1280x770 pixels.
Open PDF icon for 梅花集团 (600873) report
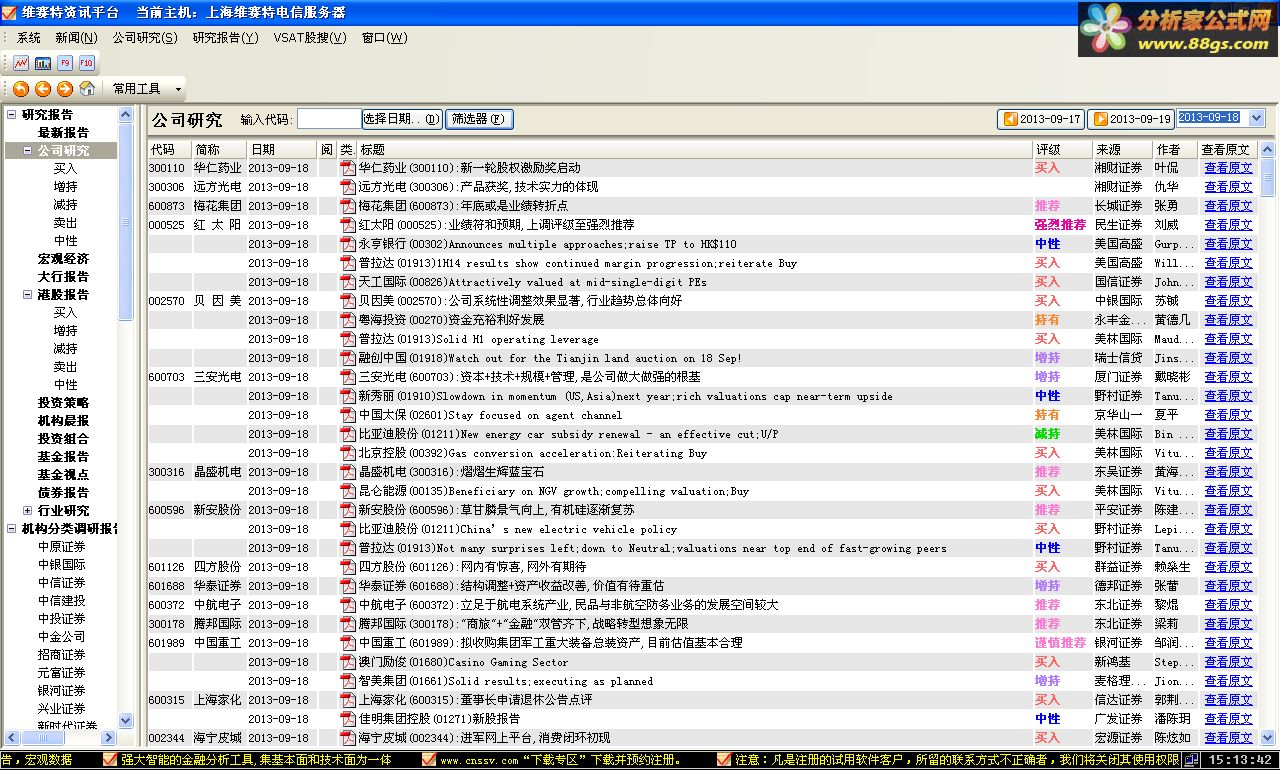pyautogui.click(x=348, y=206)
